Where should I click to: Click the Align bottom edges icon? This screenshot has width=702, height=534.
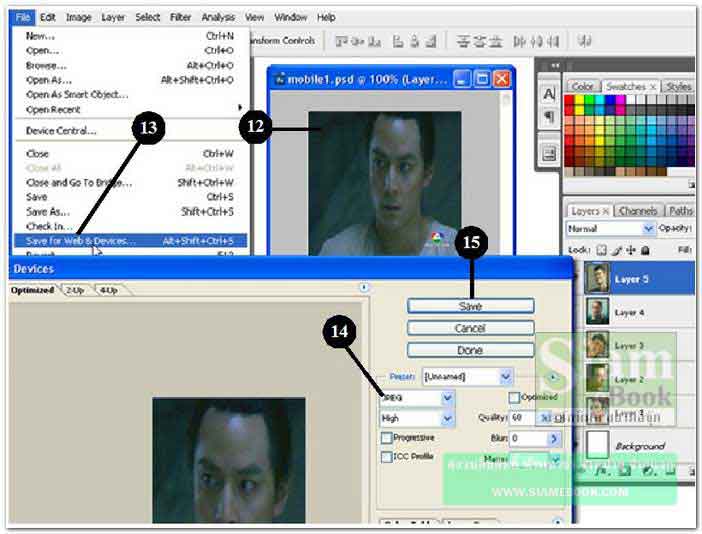coord(374,42)
